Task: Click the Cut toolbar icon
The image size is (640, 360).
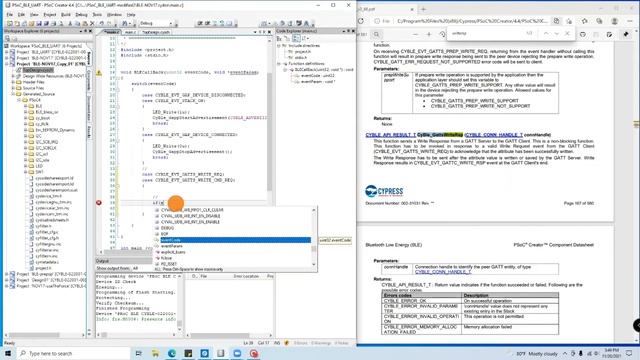Action: (x=70, y=23)
